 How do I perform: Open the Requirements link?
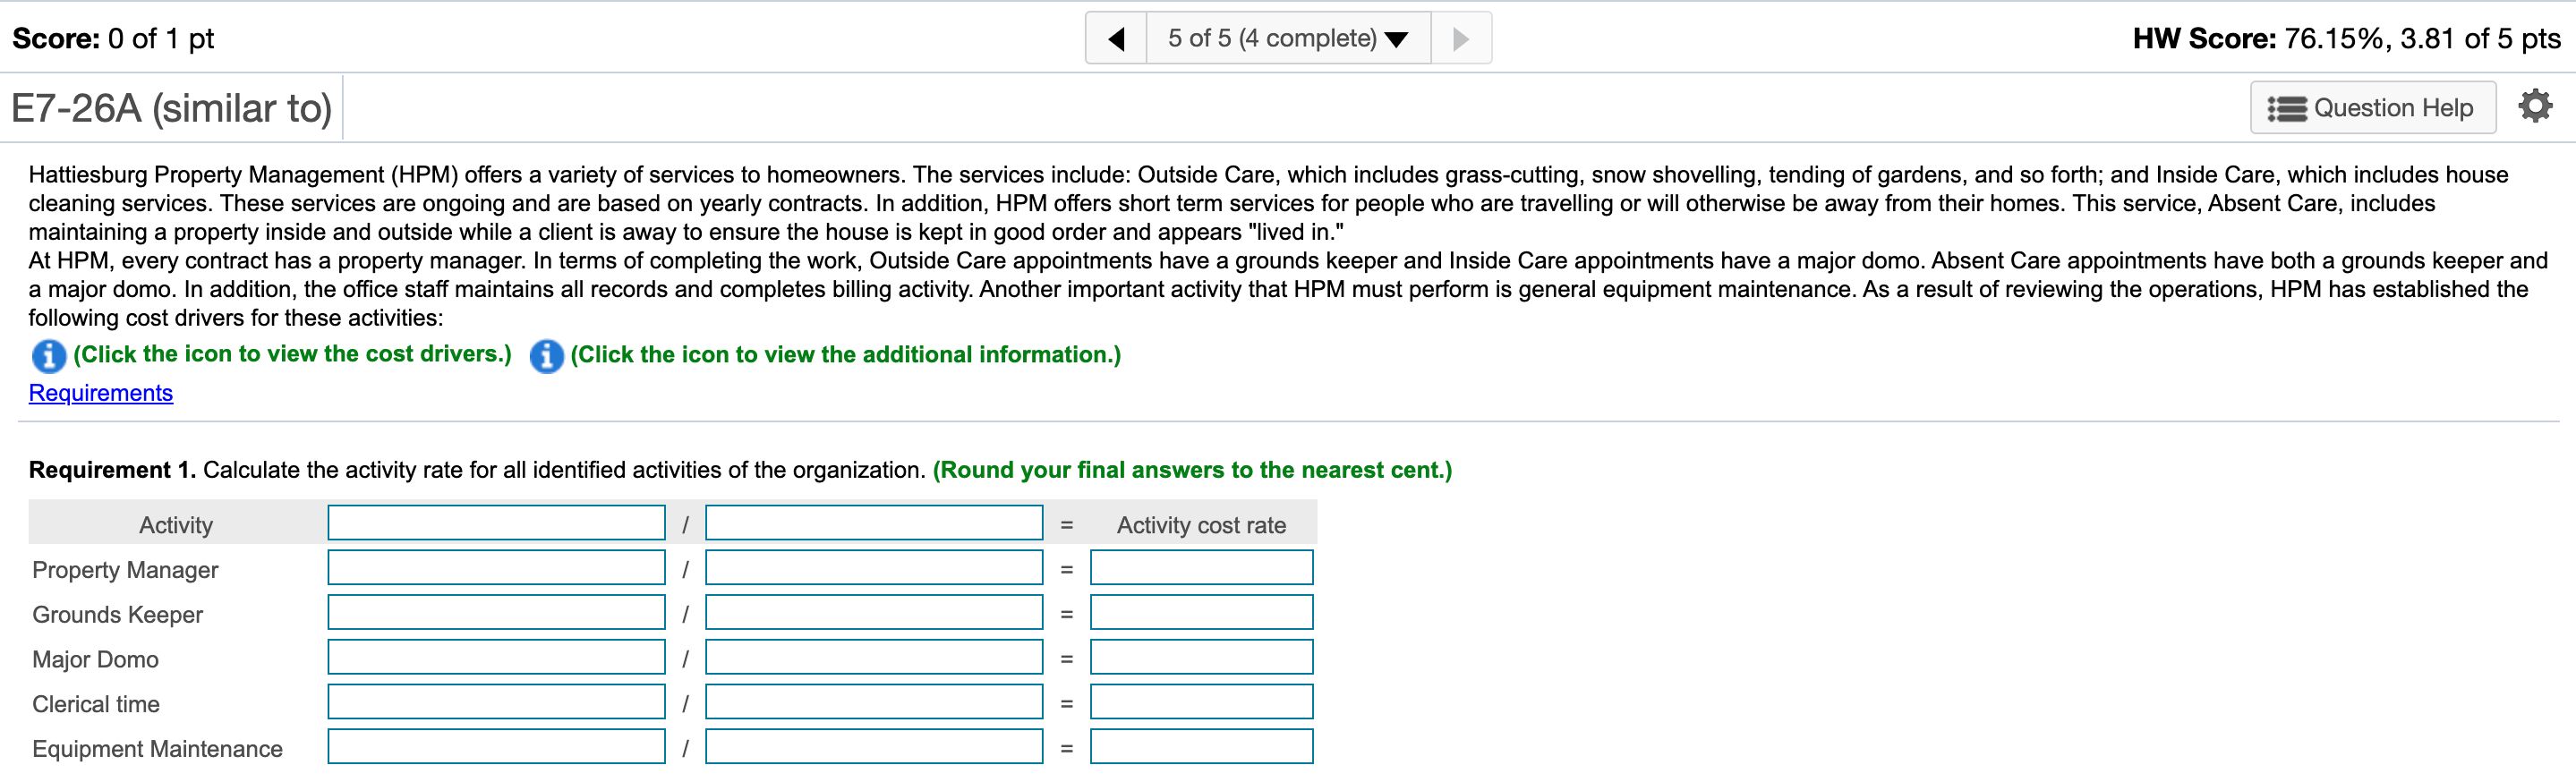(100, 392)
